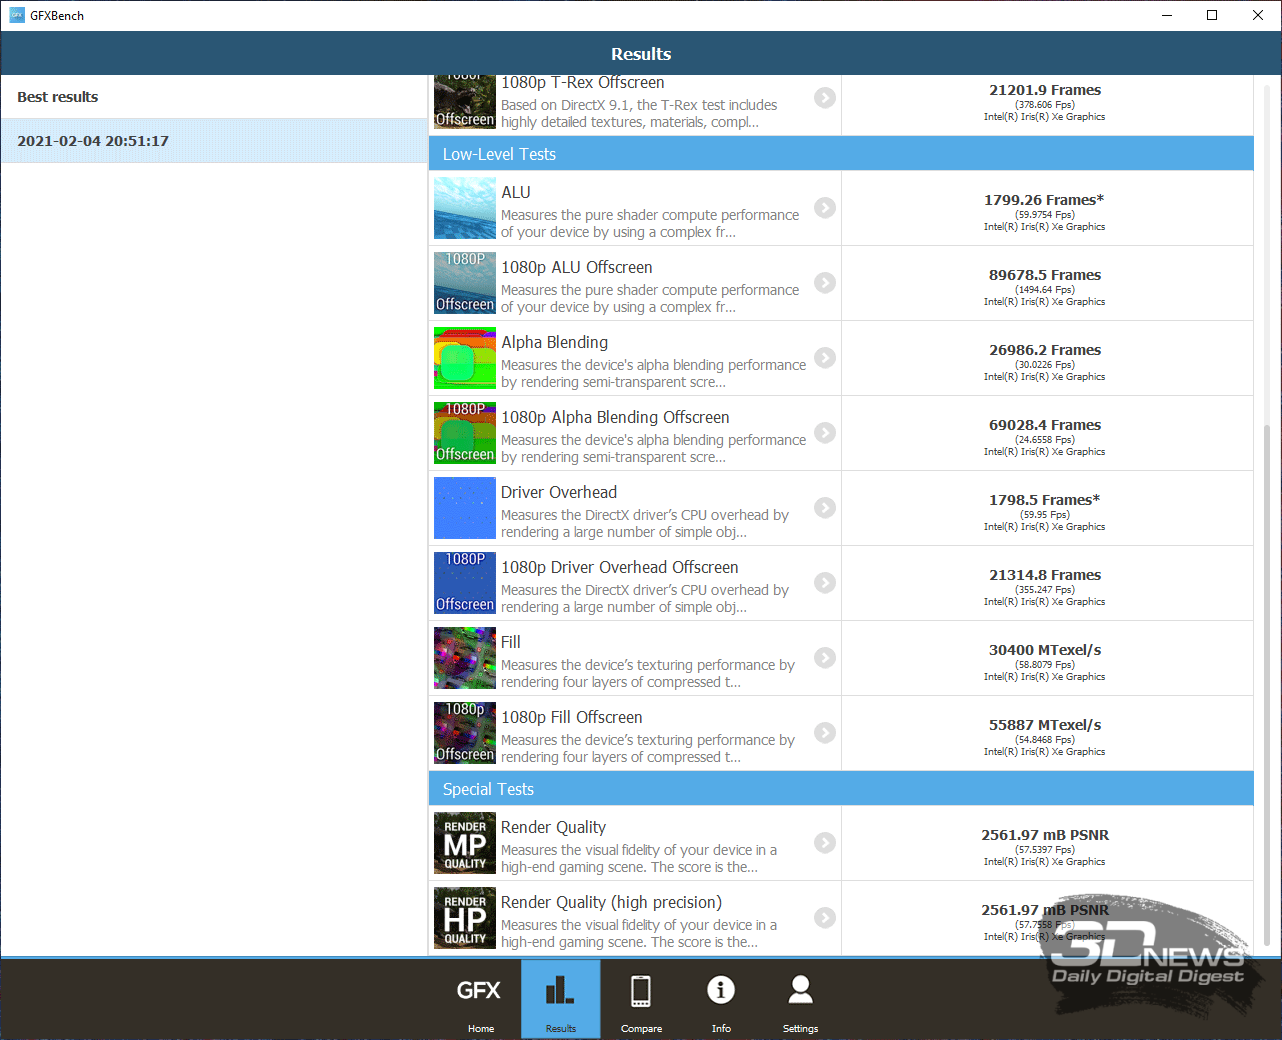Screen dimensions: 1282x1040
Task: Open details arrow for 1080p Alpha Blending Offscreen
Action: click(825, 432)
